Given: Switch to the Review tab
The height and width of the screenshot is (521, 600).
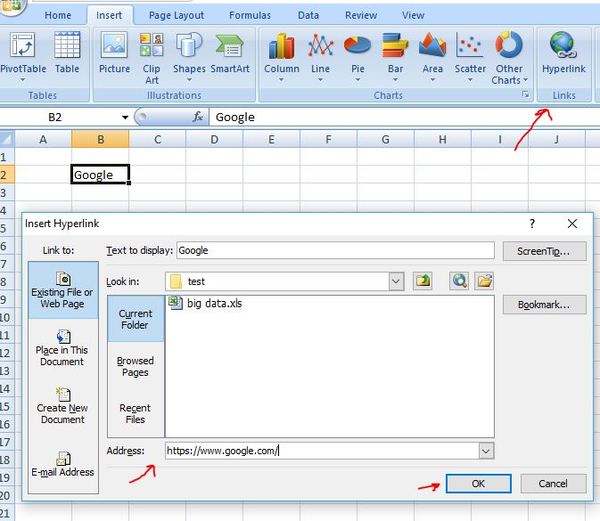Looking at the screenshot, I should tap(361, 15).
